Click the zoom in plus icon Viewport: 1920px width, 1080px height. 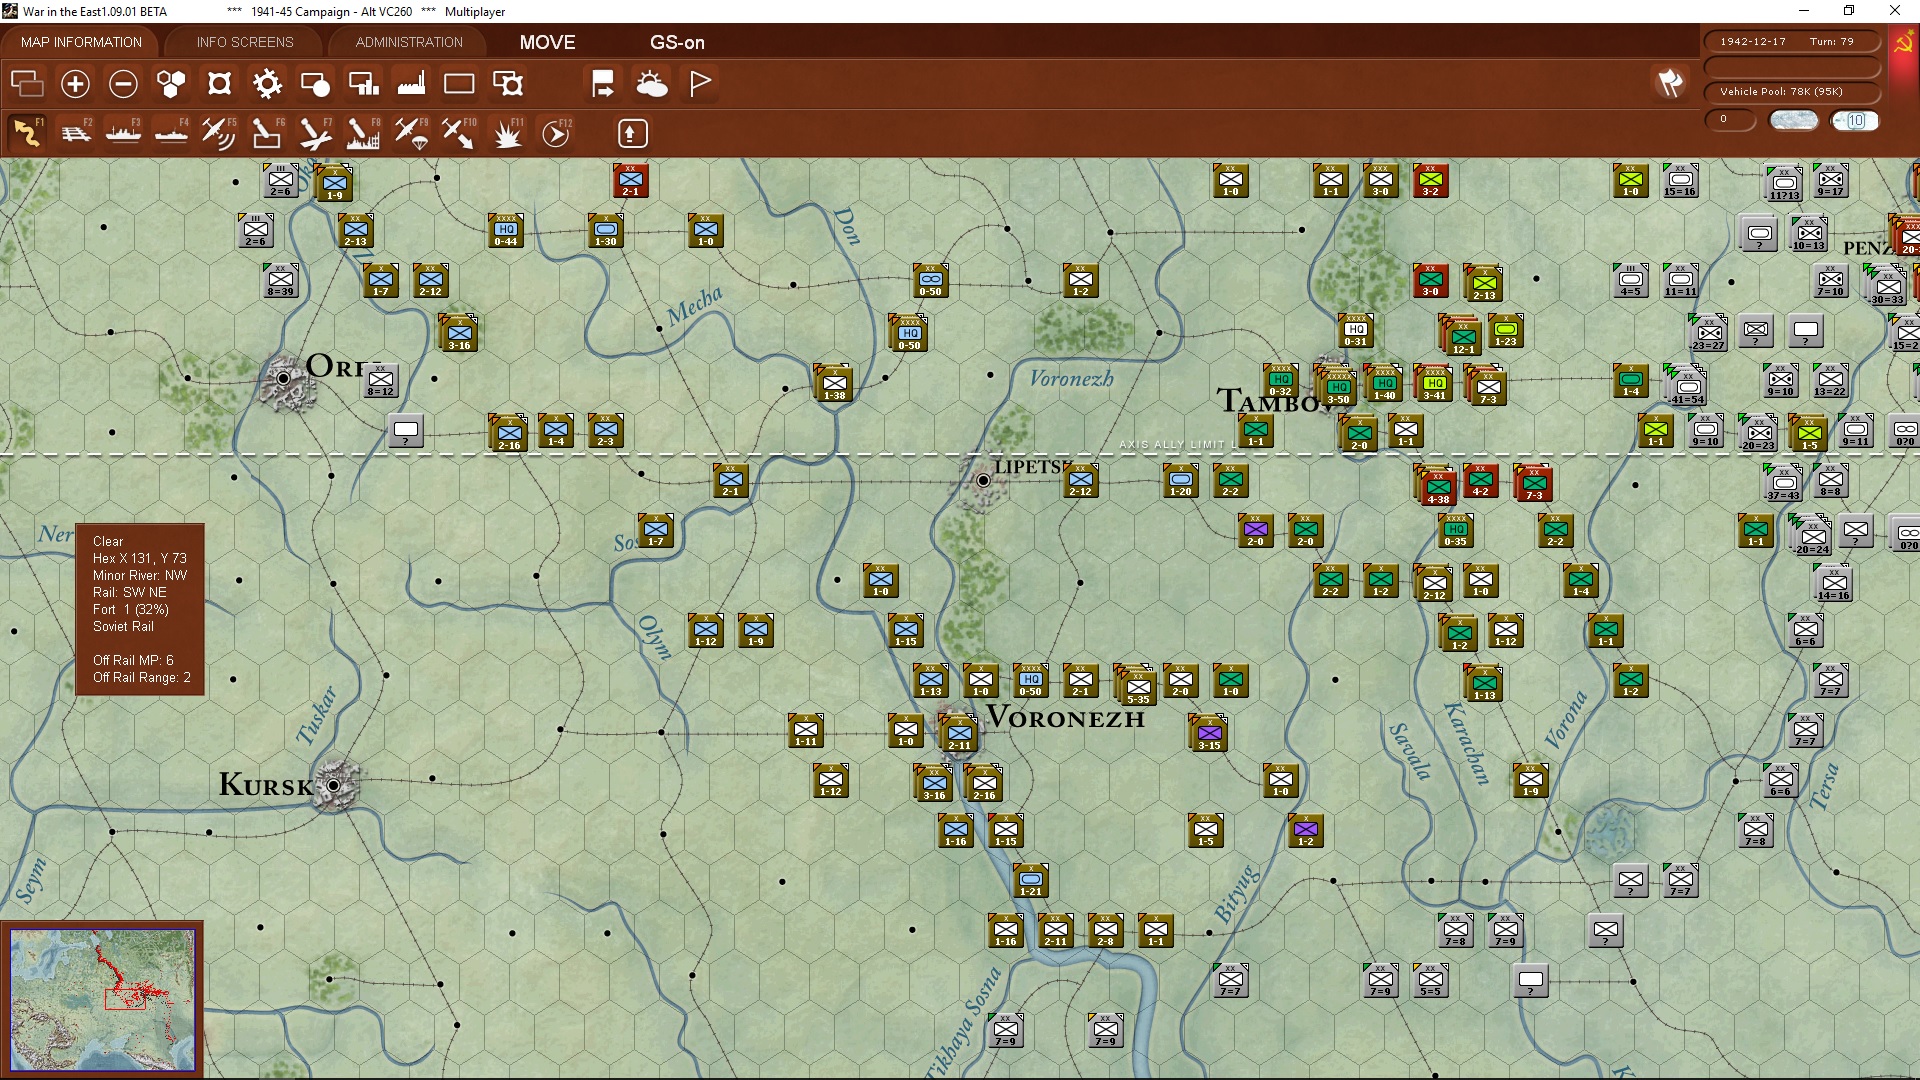75,84
